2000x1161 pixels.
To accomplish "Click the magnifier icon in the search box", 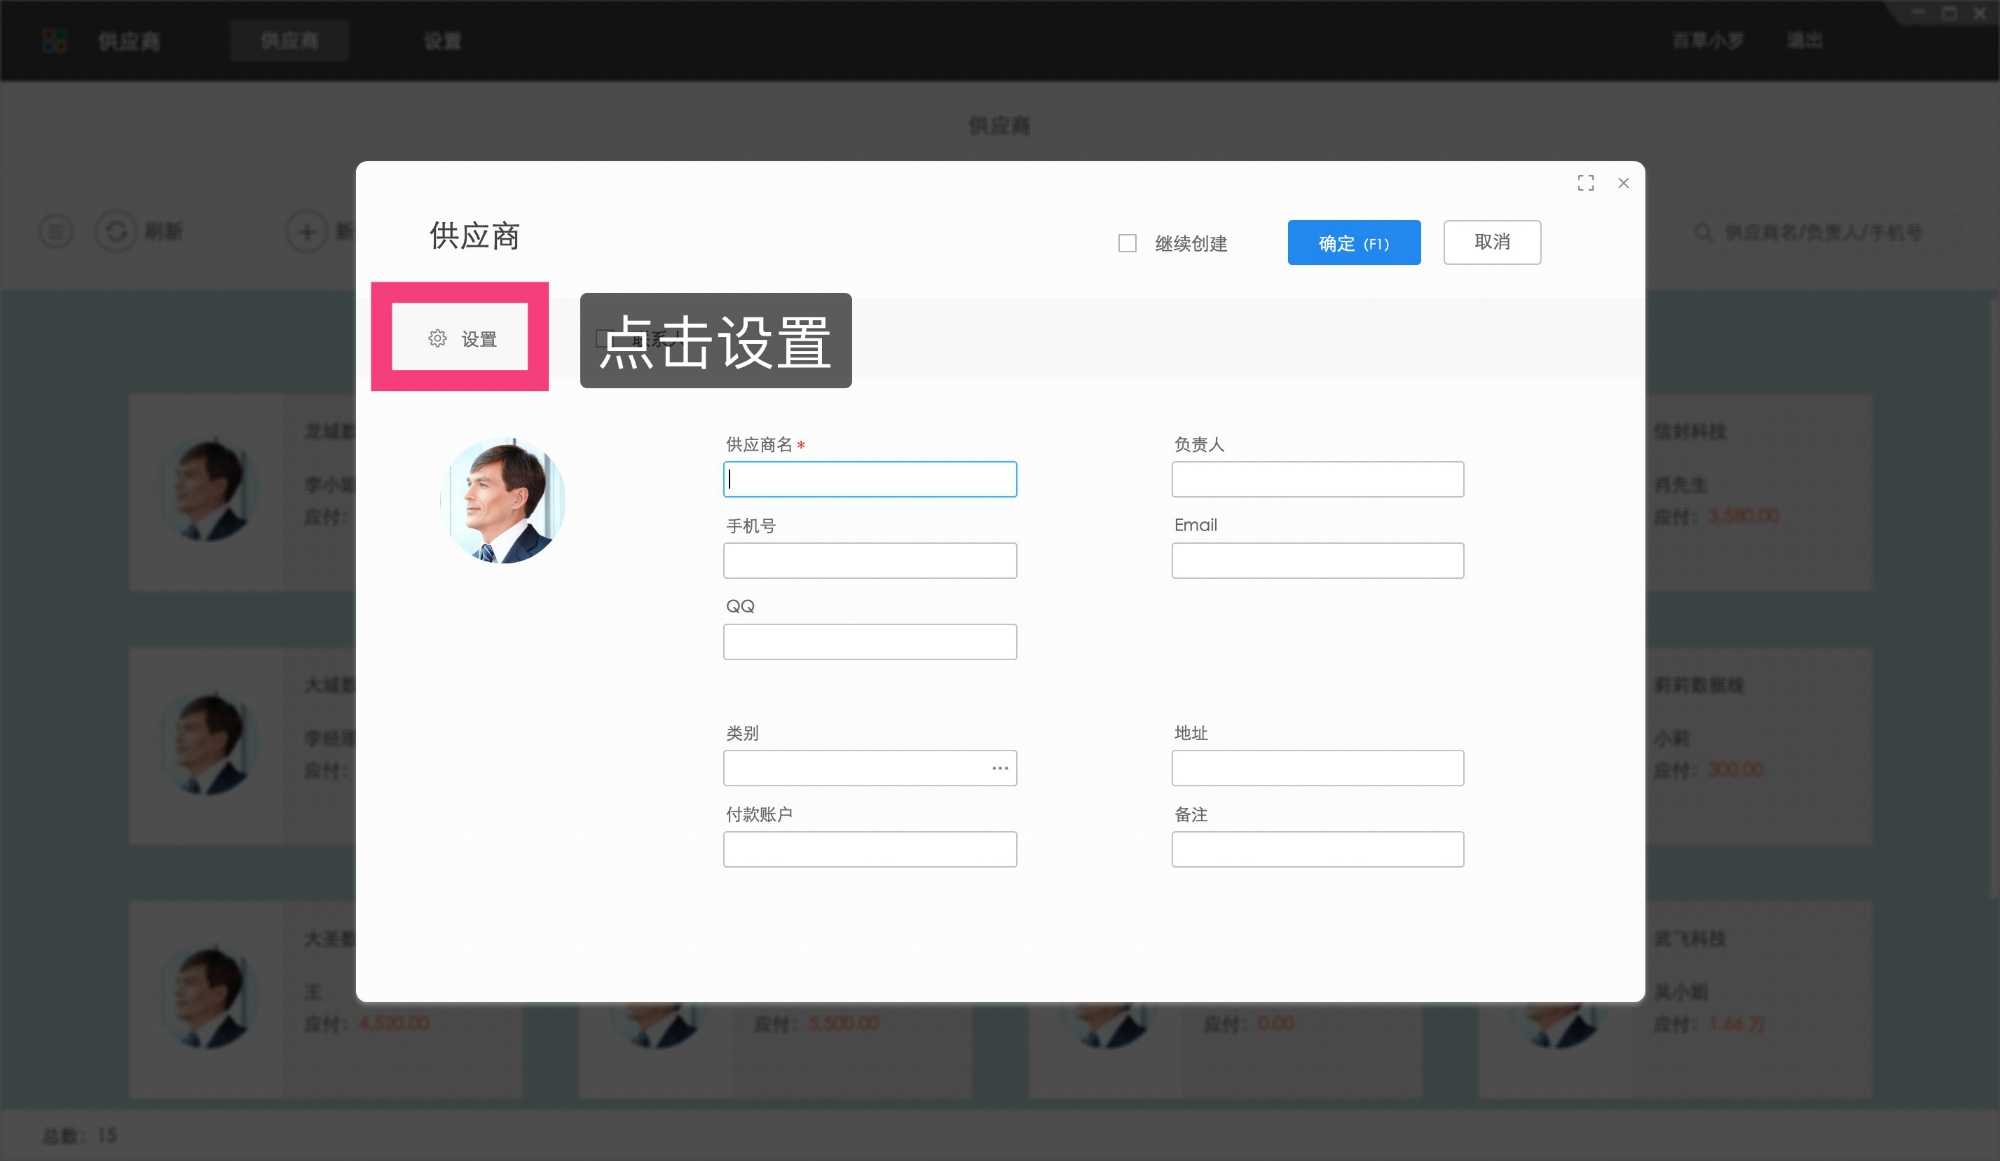I will tap(1702, 231).
